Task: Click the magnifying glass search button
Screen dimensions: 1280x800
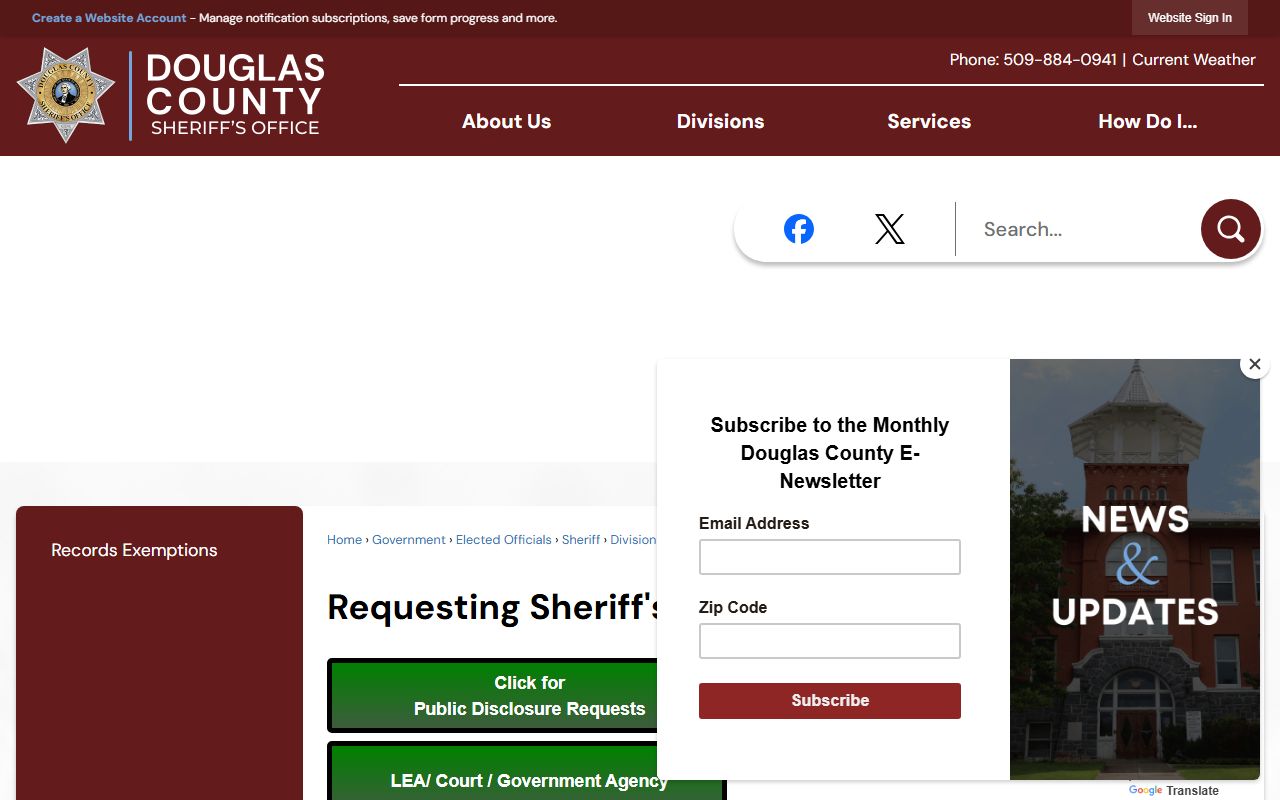Action: [1230, 229]
